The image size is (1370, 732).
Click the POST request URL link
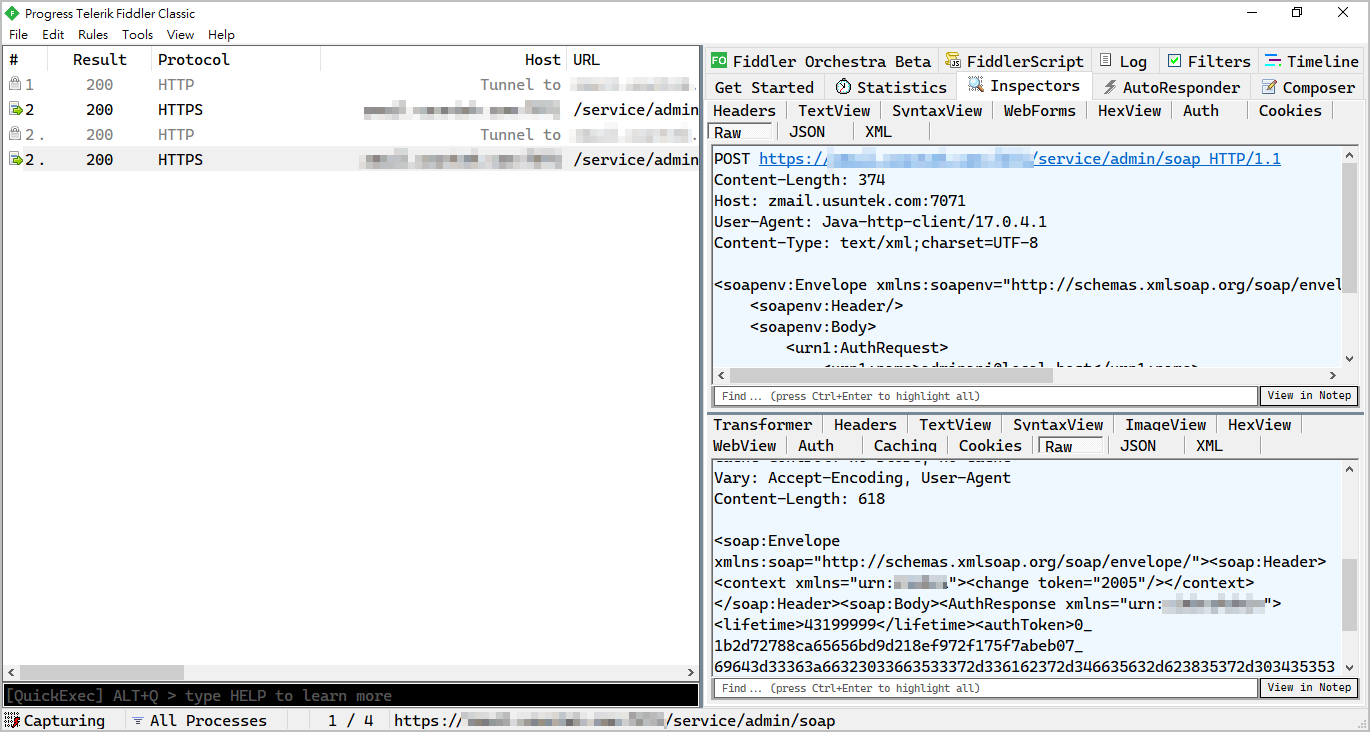pyautogui.click(x=1019, y=159)
